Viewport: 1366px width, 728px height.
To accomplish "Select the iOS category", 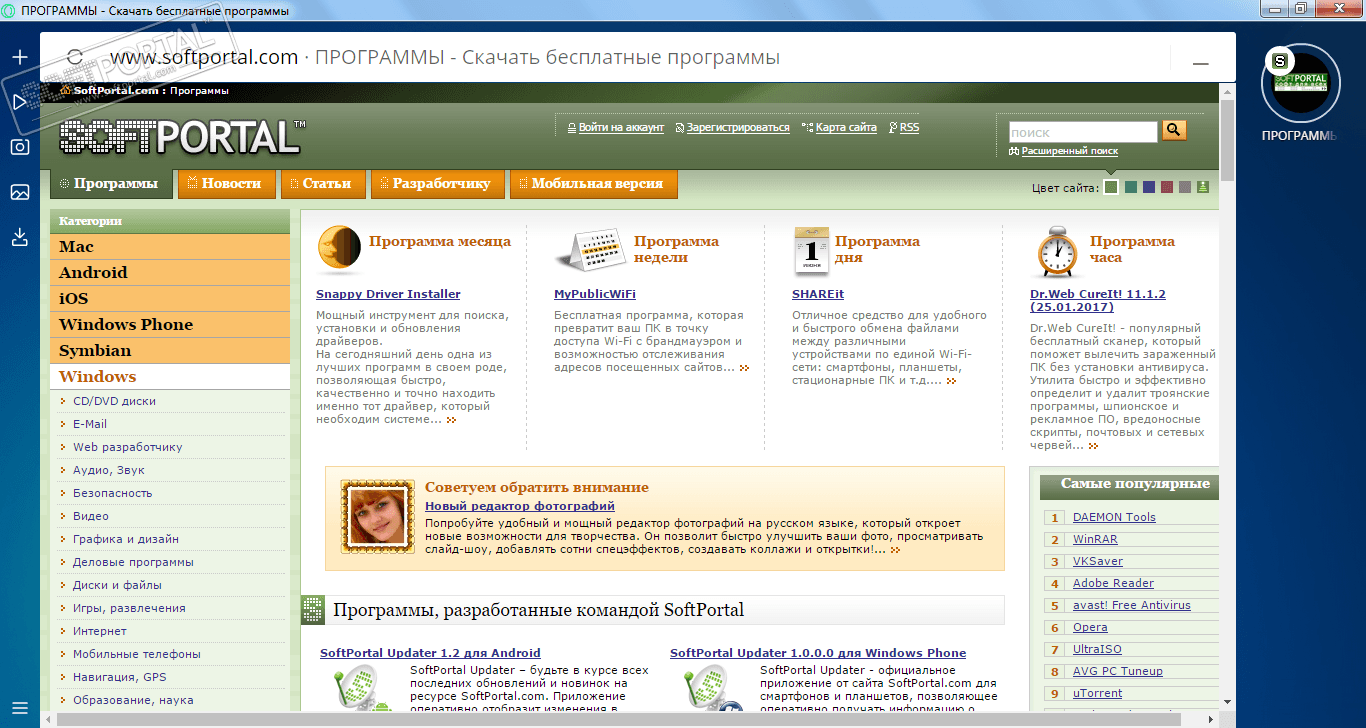I will [x=170, y=299].
